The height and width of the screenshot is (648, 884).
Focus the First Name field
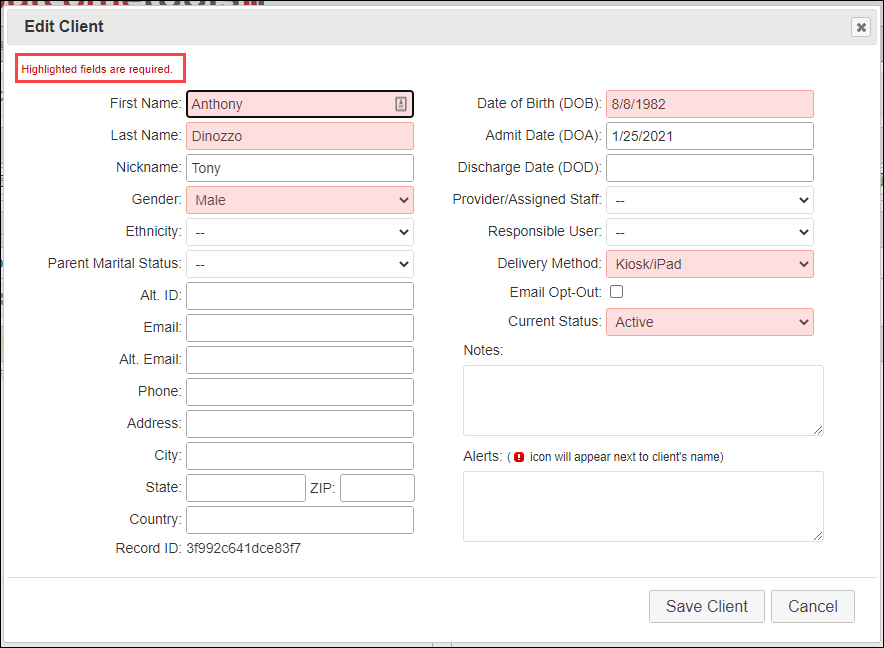click(300, 104)
